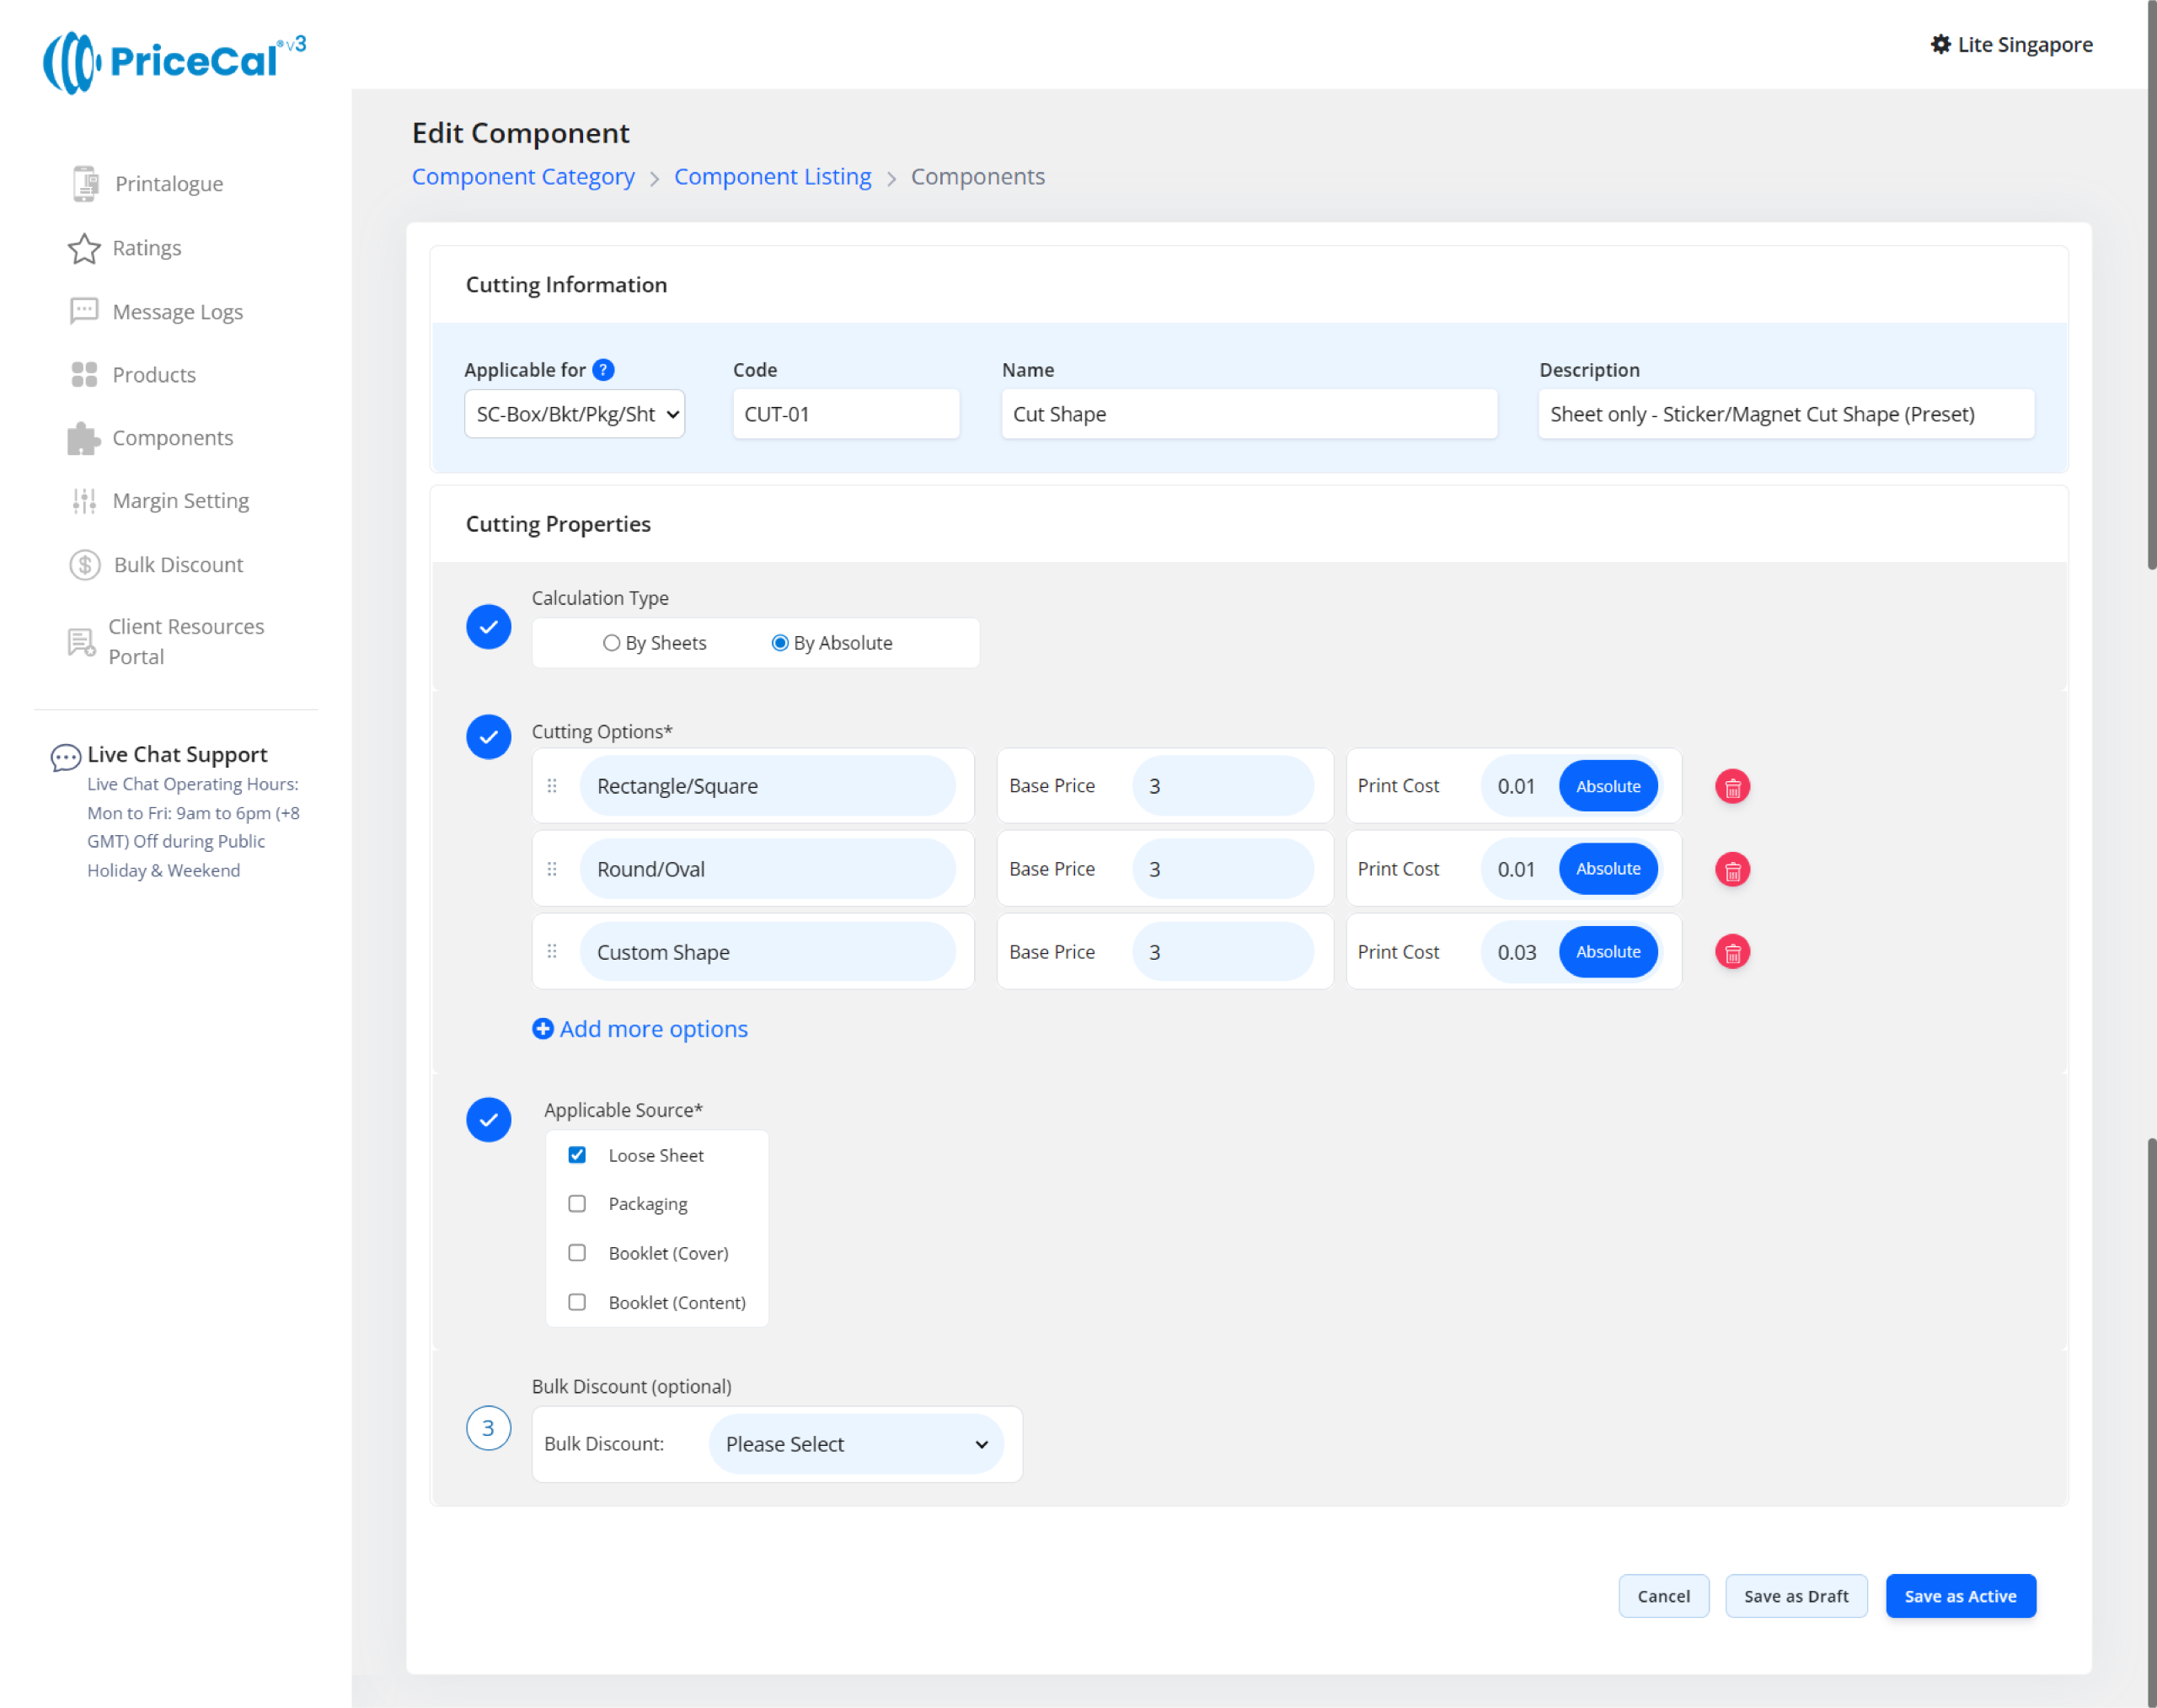Click the Save as Active button

point(1959,1596)
